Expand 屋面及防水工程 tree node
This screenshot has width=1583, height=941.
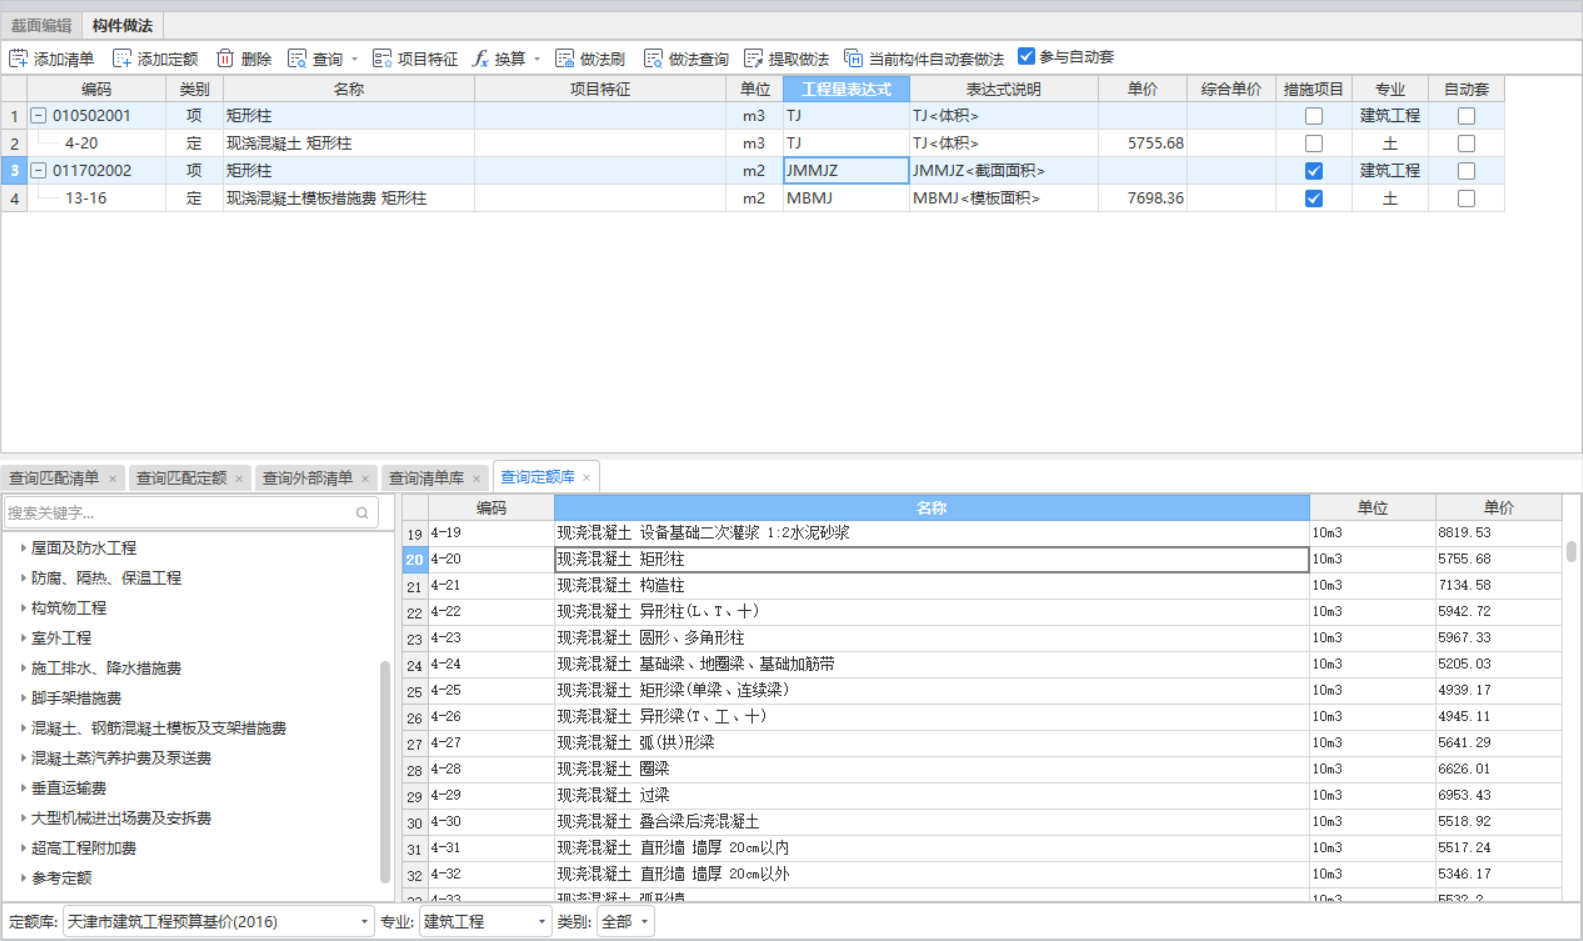[23, 548]
